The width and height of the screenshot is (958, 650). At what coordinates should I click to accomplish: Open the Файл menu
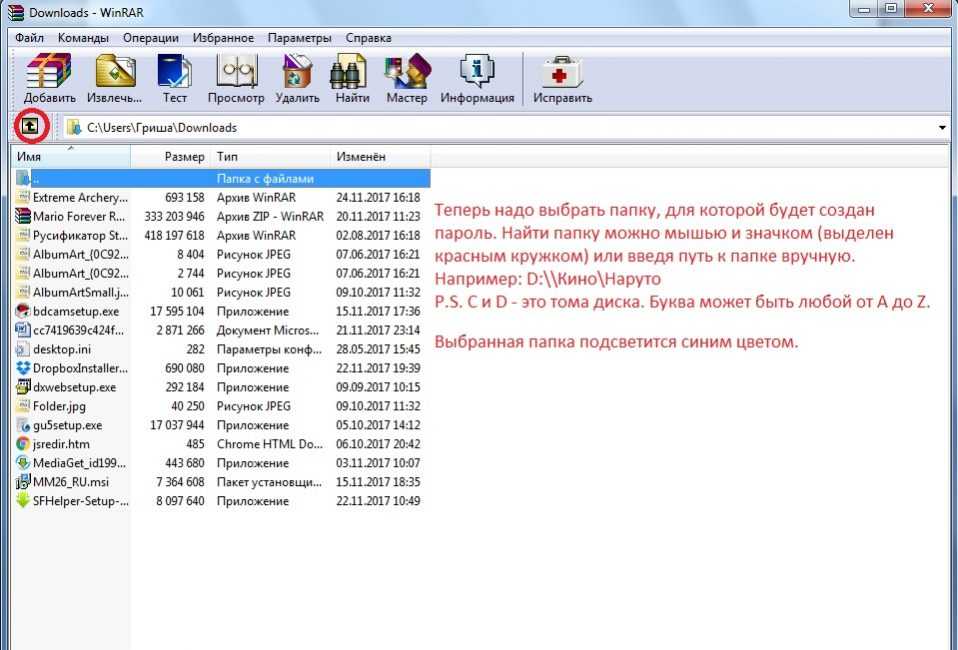pyautogui.click(x=29, y=38)
